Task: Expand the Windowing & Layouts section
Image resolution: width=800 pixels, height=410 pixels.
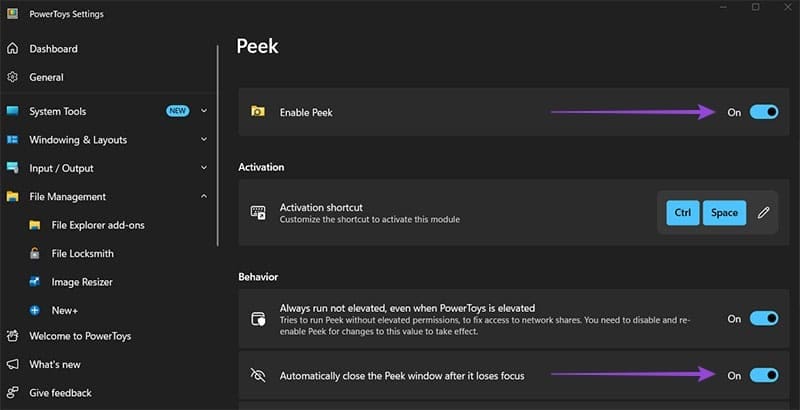Action: [x=204, y=140]
